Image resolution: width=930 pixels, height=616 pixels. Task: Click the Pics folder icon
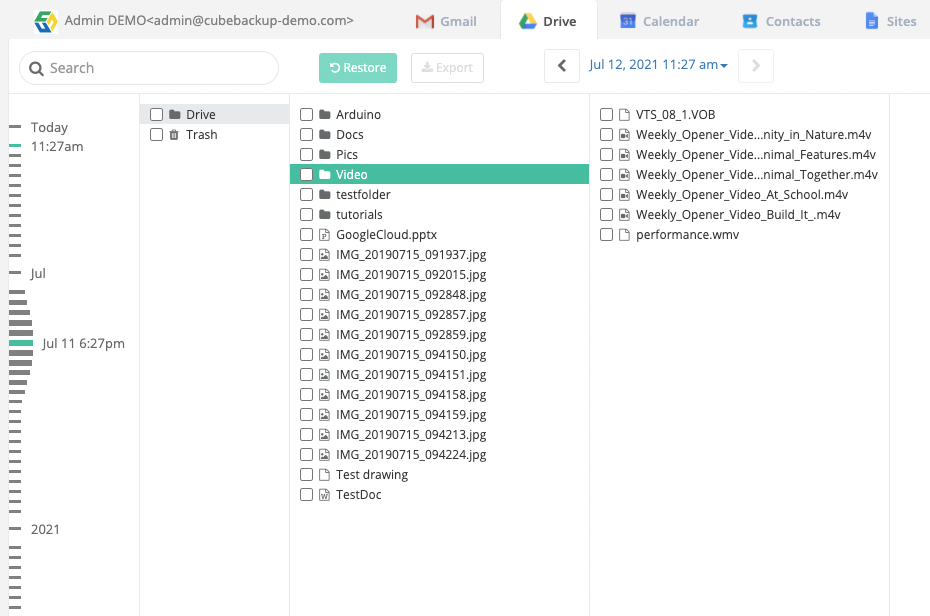click(x=324, y=154)
